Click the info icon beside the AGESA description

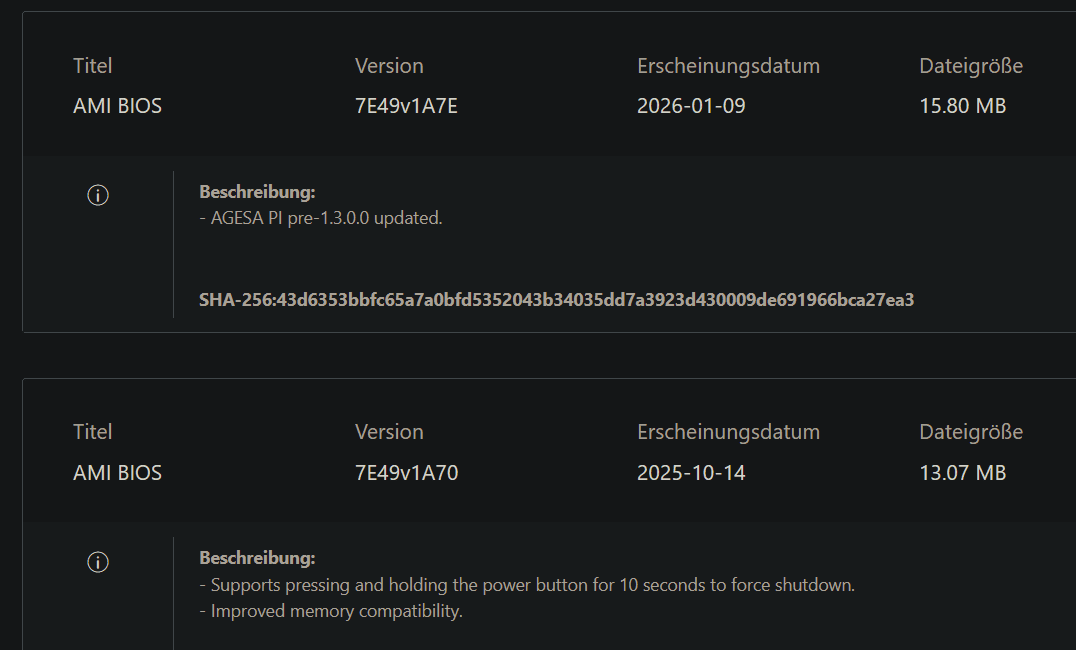tap(98, 196)
